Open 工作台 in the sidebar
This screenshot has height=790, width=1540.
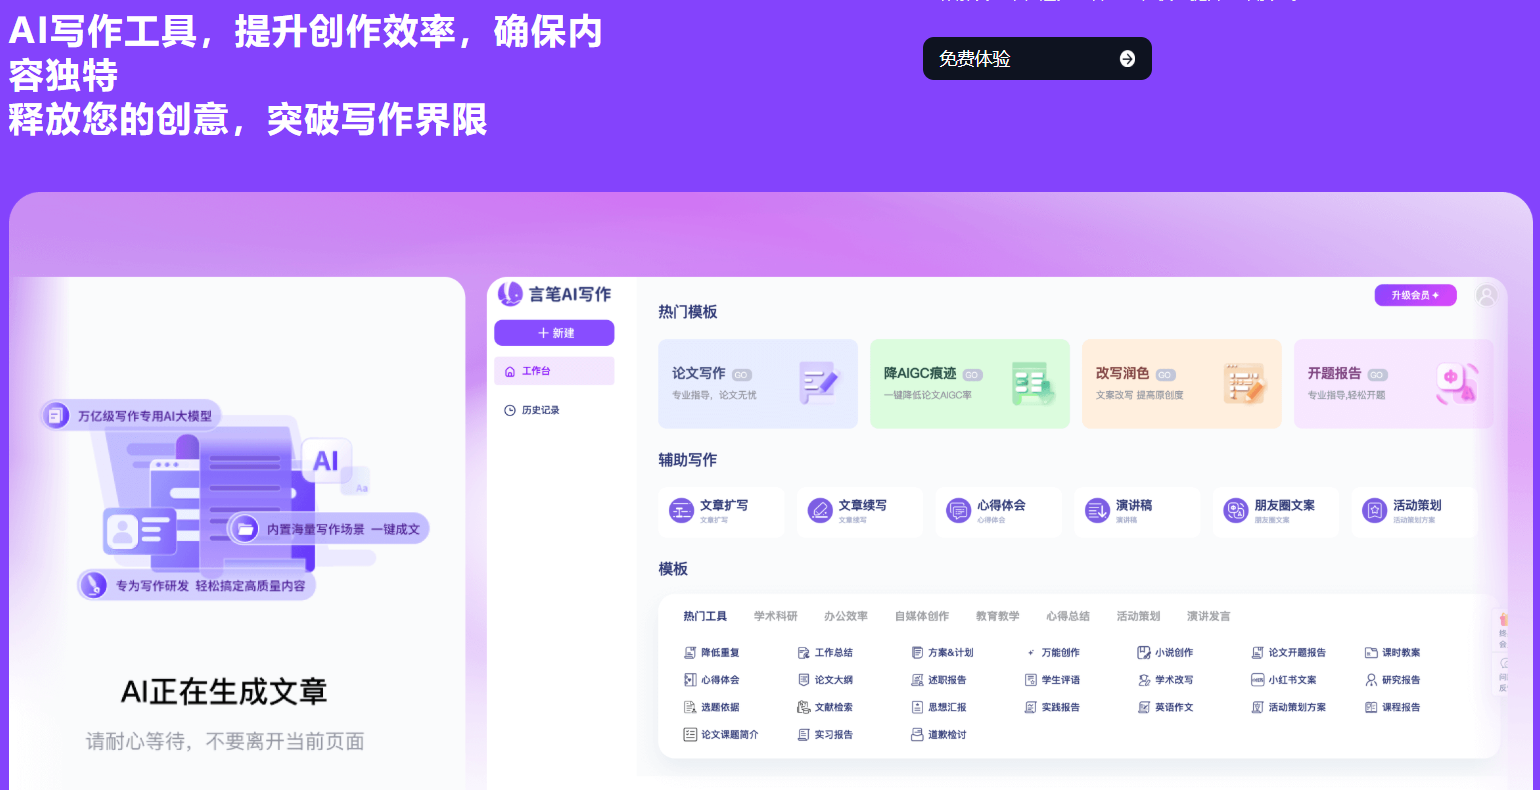click(x=554, y=371)
